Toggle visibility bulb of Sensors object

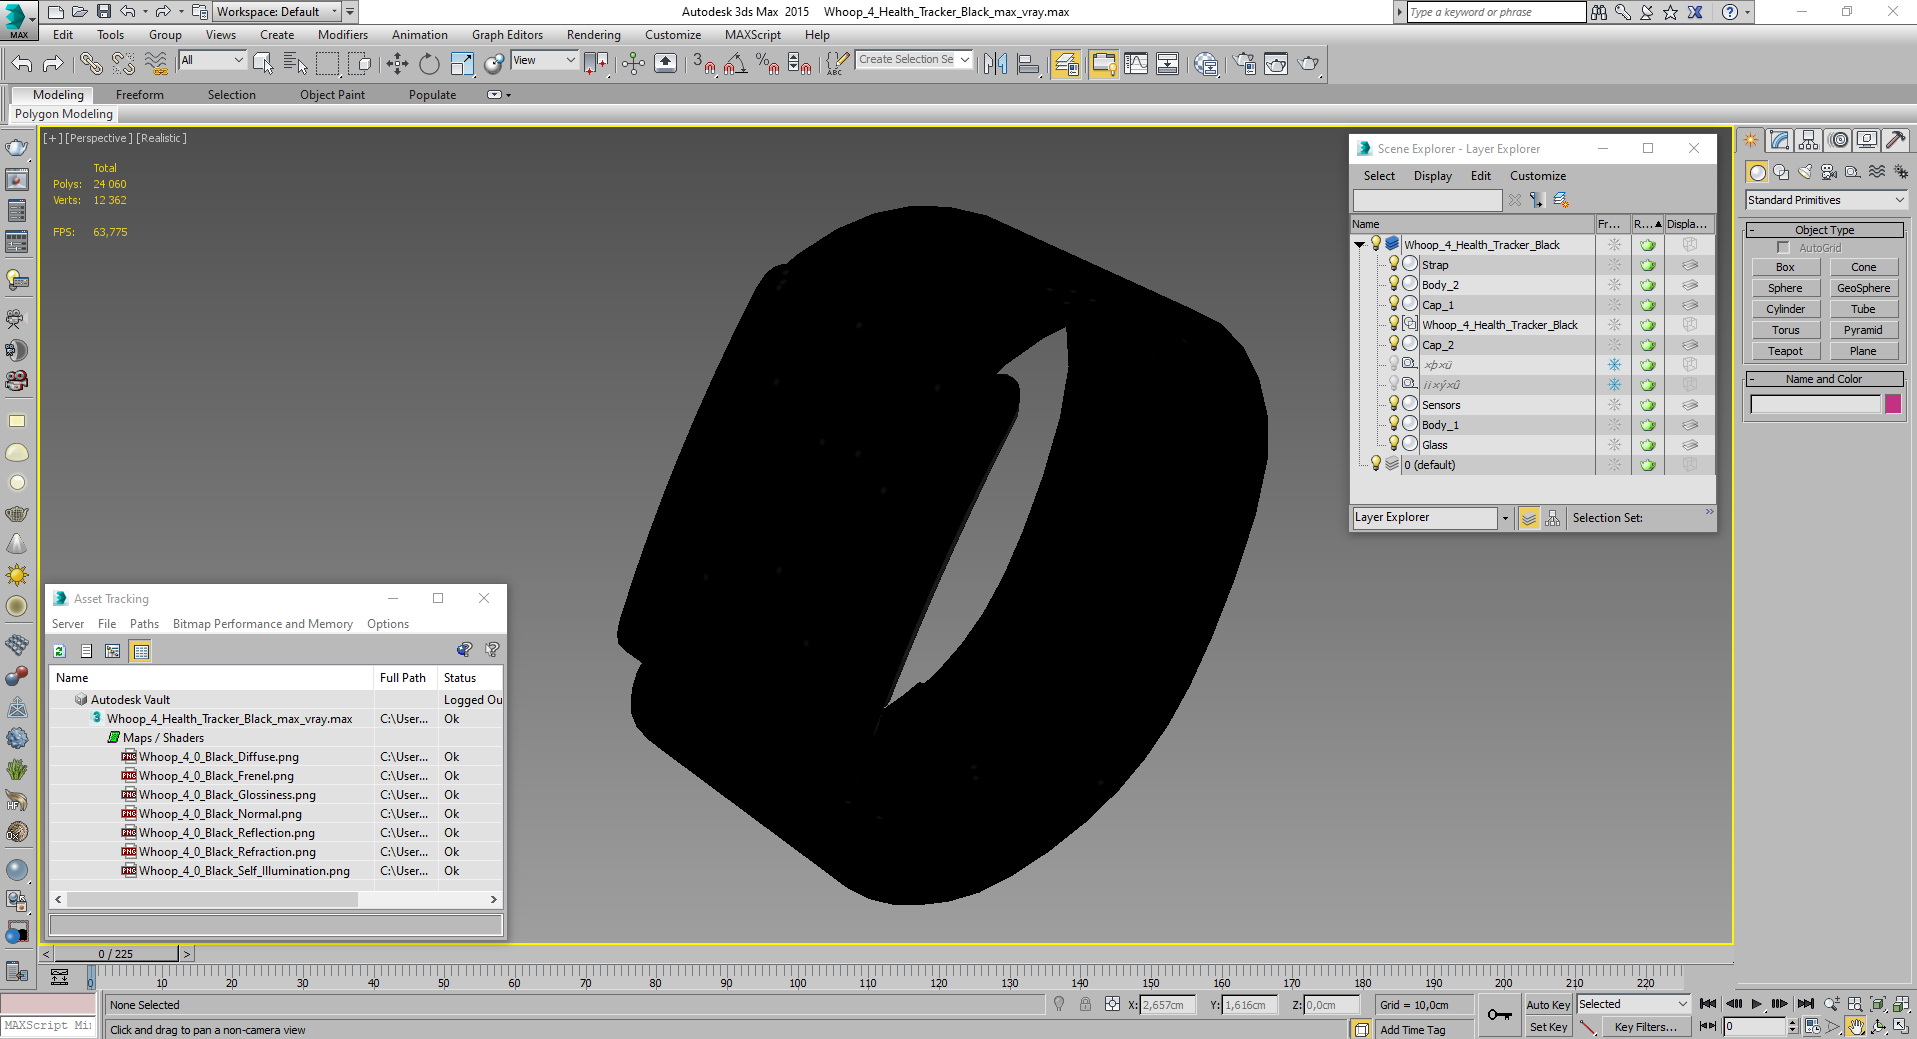[x=1393, y=404]
